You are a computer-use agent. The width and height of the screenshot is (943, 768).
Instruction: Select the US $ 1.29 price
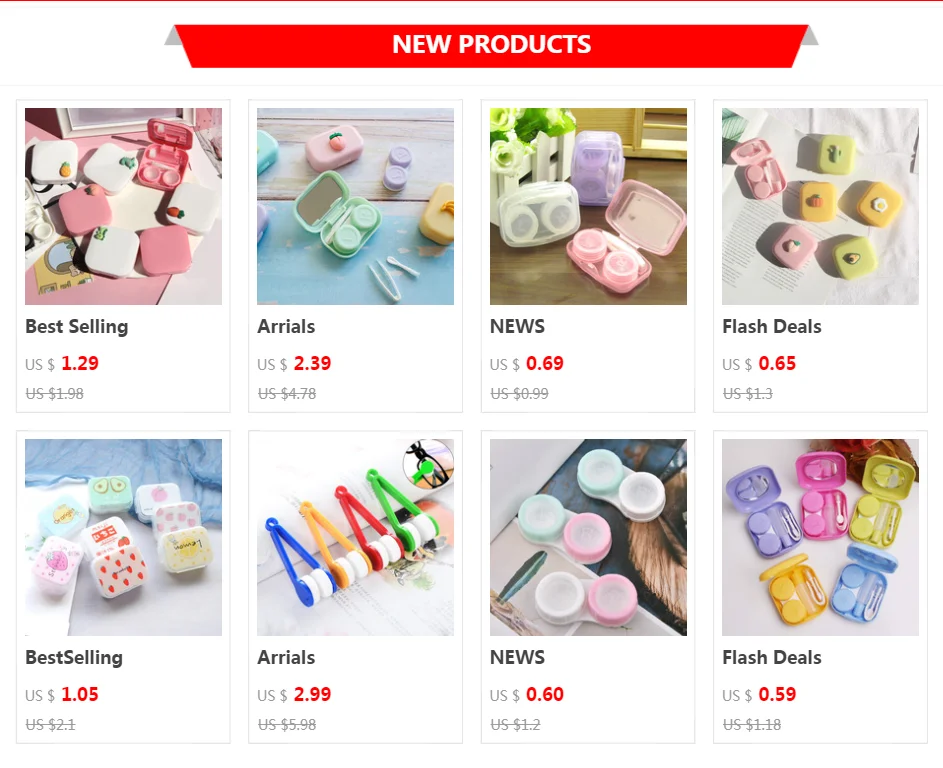(x=62, y=364)
